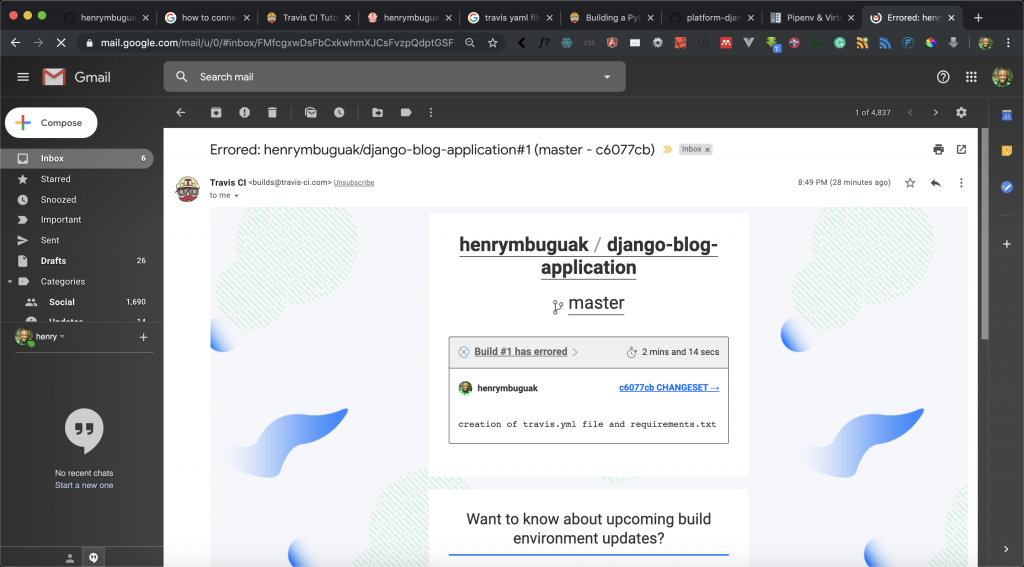Open Gmail settings gear
Viewport: 1024px width, 567px height.
(x=961, y=112)
